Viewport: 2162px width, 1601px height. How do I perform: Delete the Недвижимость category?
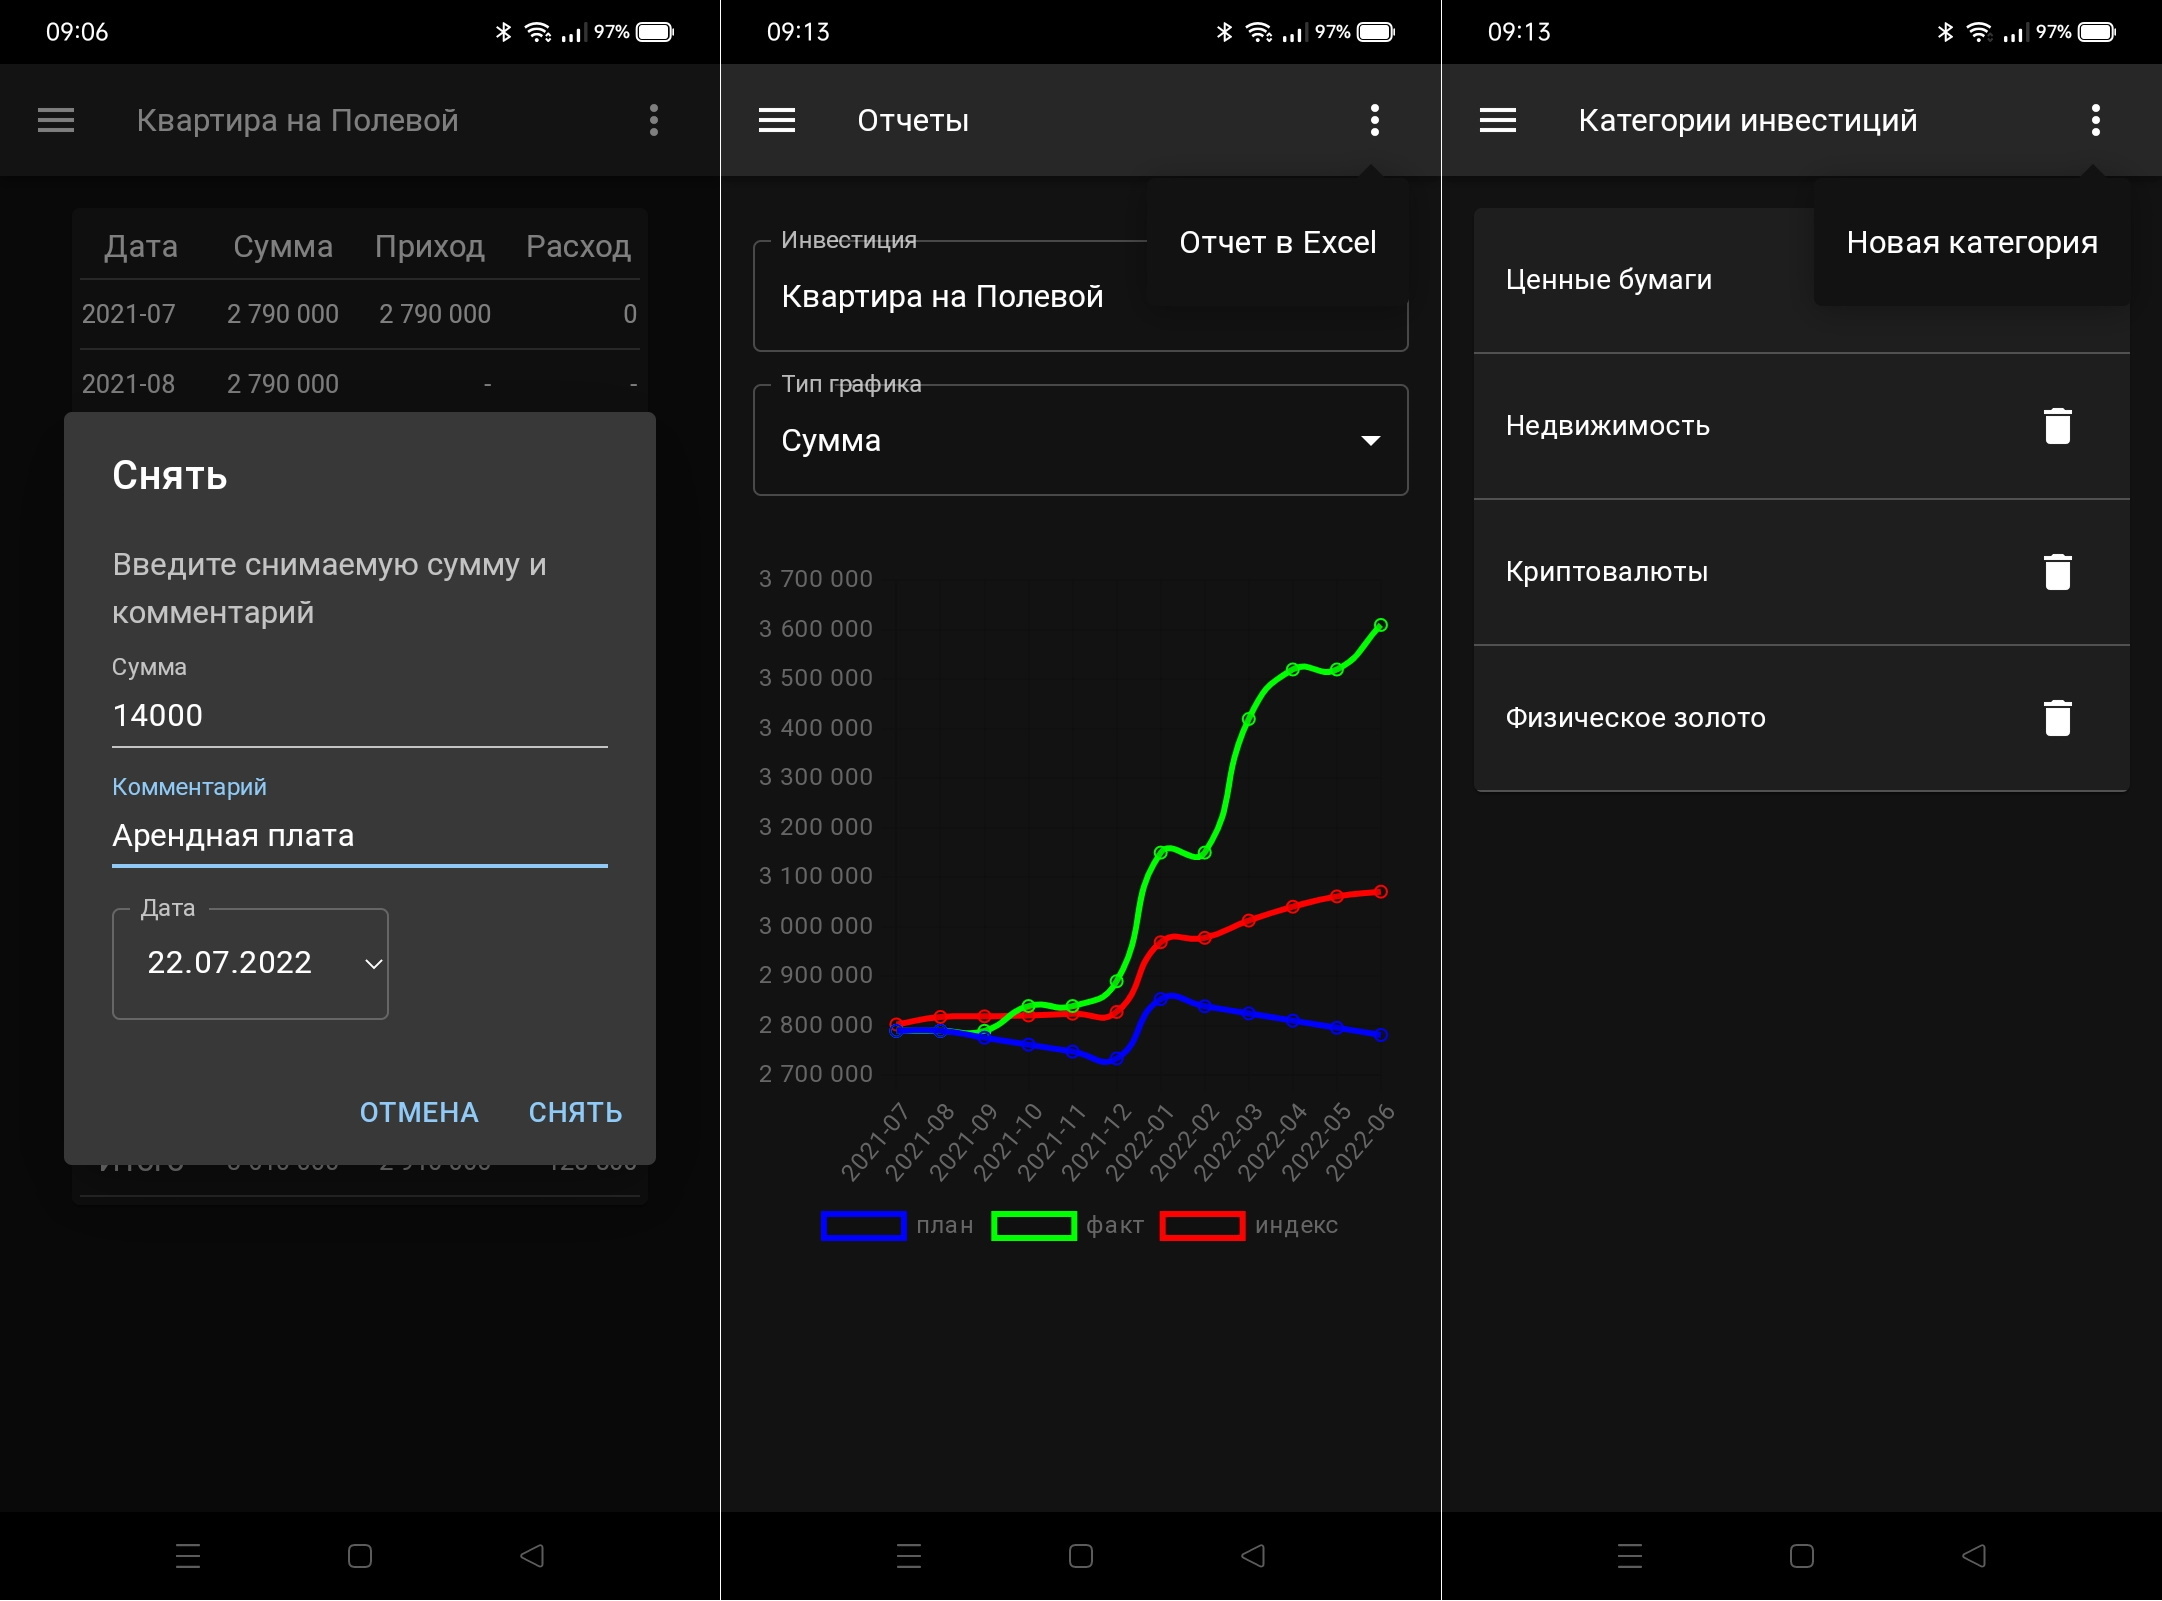click(x=2057, y=426)
